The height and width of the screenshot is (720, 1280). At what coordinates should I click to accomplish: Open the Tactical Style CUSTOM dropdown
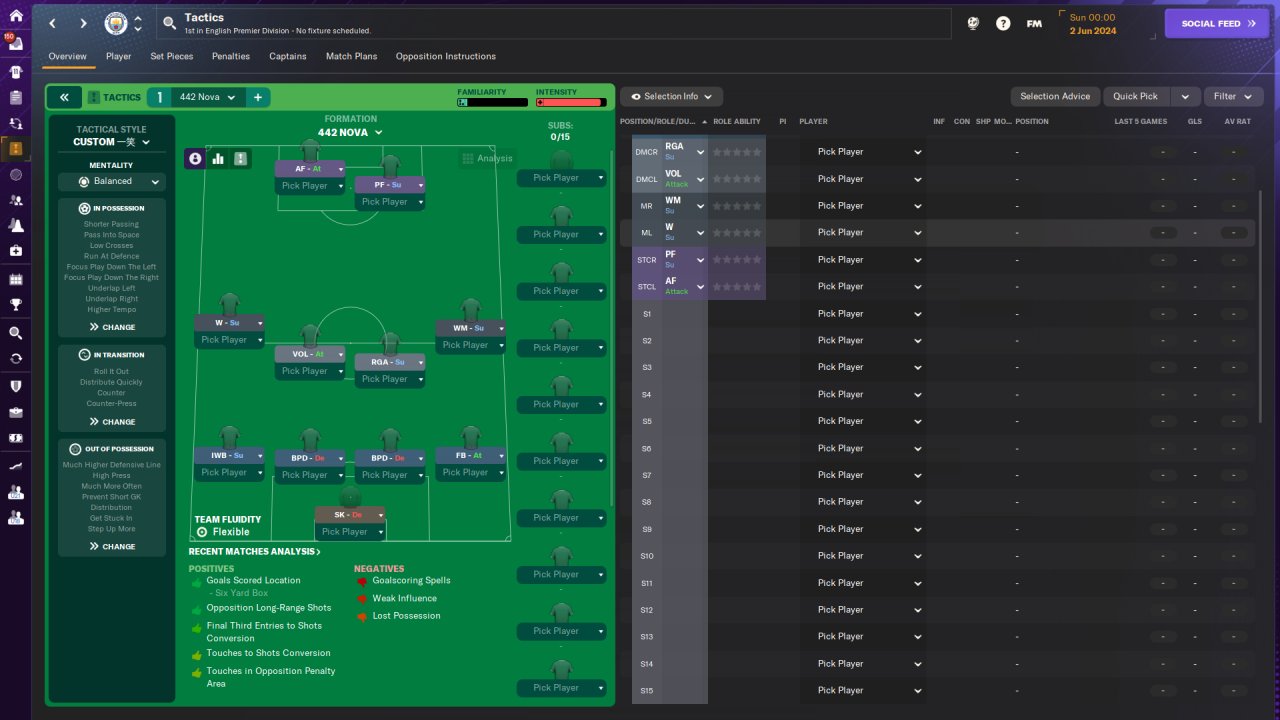[x=111, y=142]
